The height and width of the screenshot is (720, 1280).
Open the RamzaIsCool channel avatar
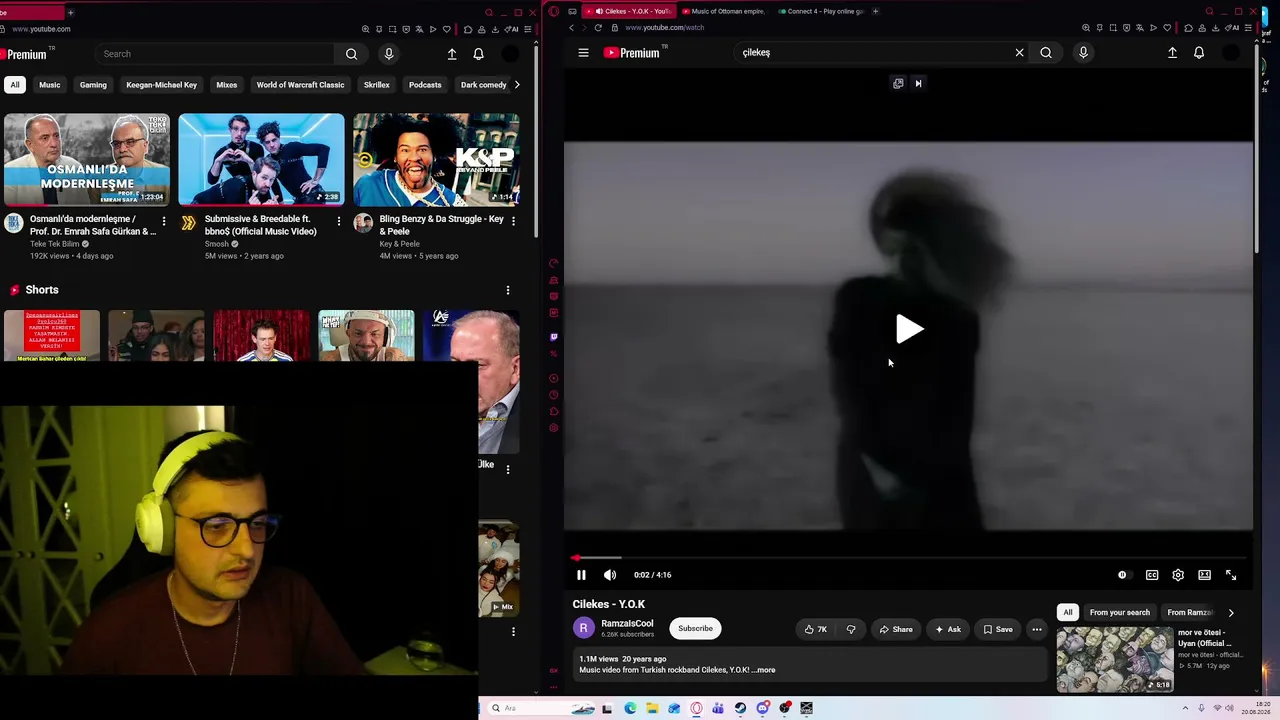[x=583, y=628]
